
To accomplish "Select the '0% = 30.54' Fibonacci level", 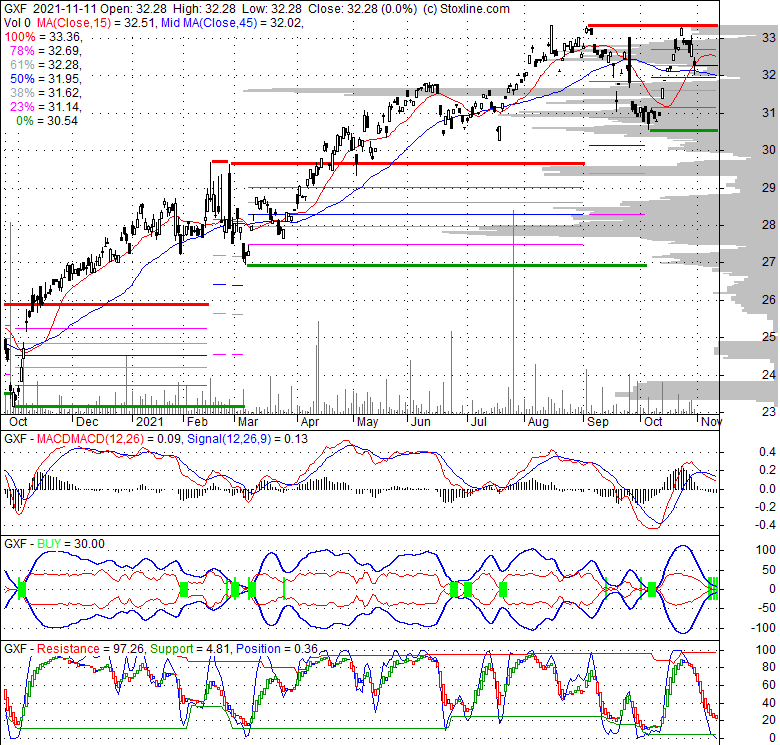I will pos(47,120).
